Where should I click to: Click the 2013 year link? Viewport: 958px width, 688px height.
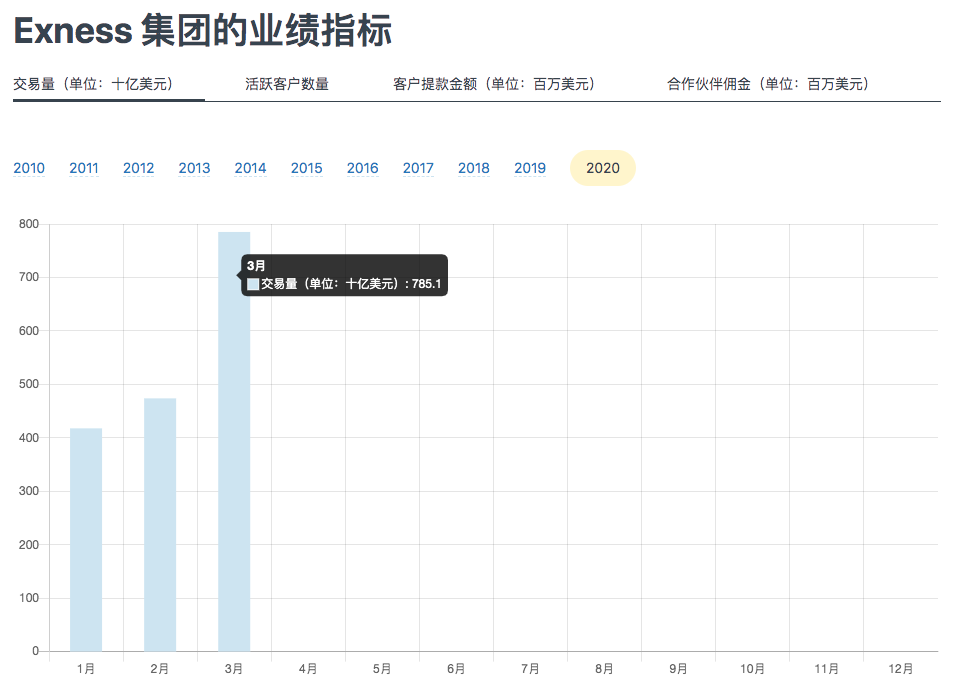(x=194, y=168)
